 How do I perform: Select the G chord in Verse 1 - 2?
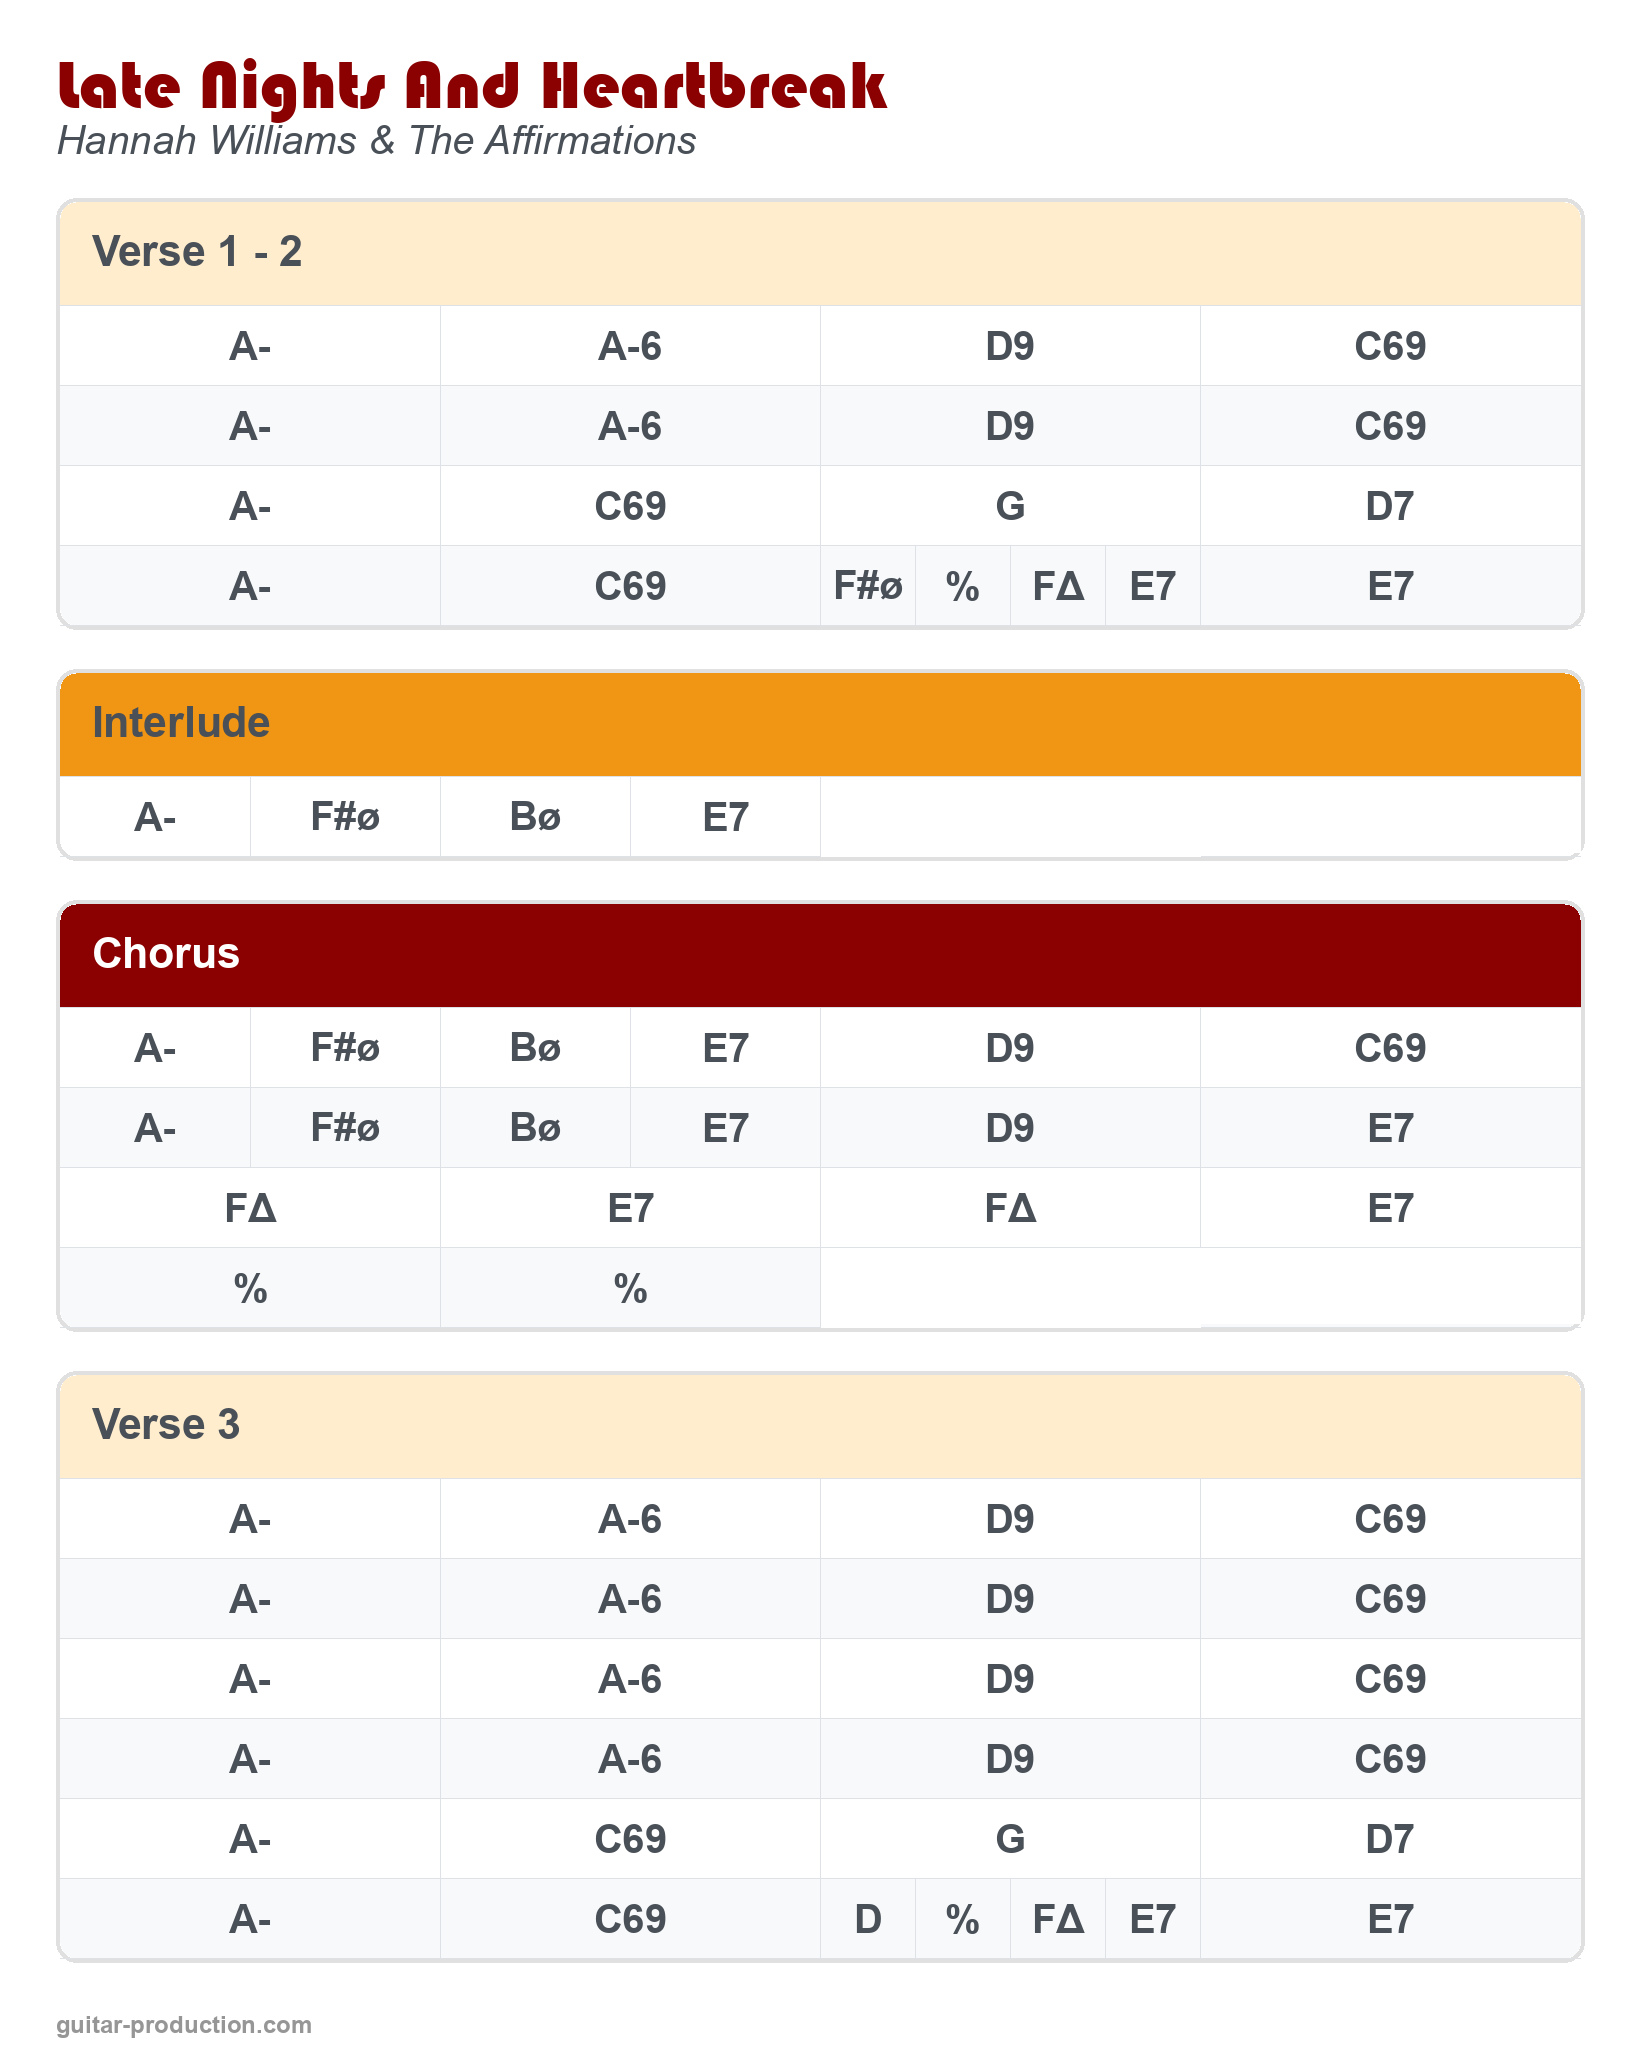tap(1010, 506)
